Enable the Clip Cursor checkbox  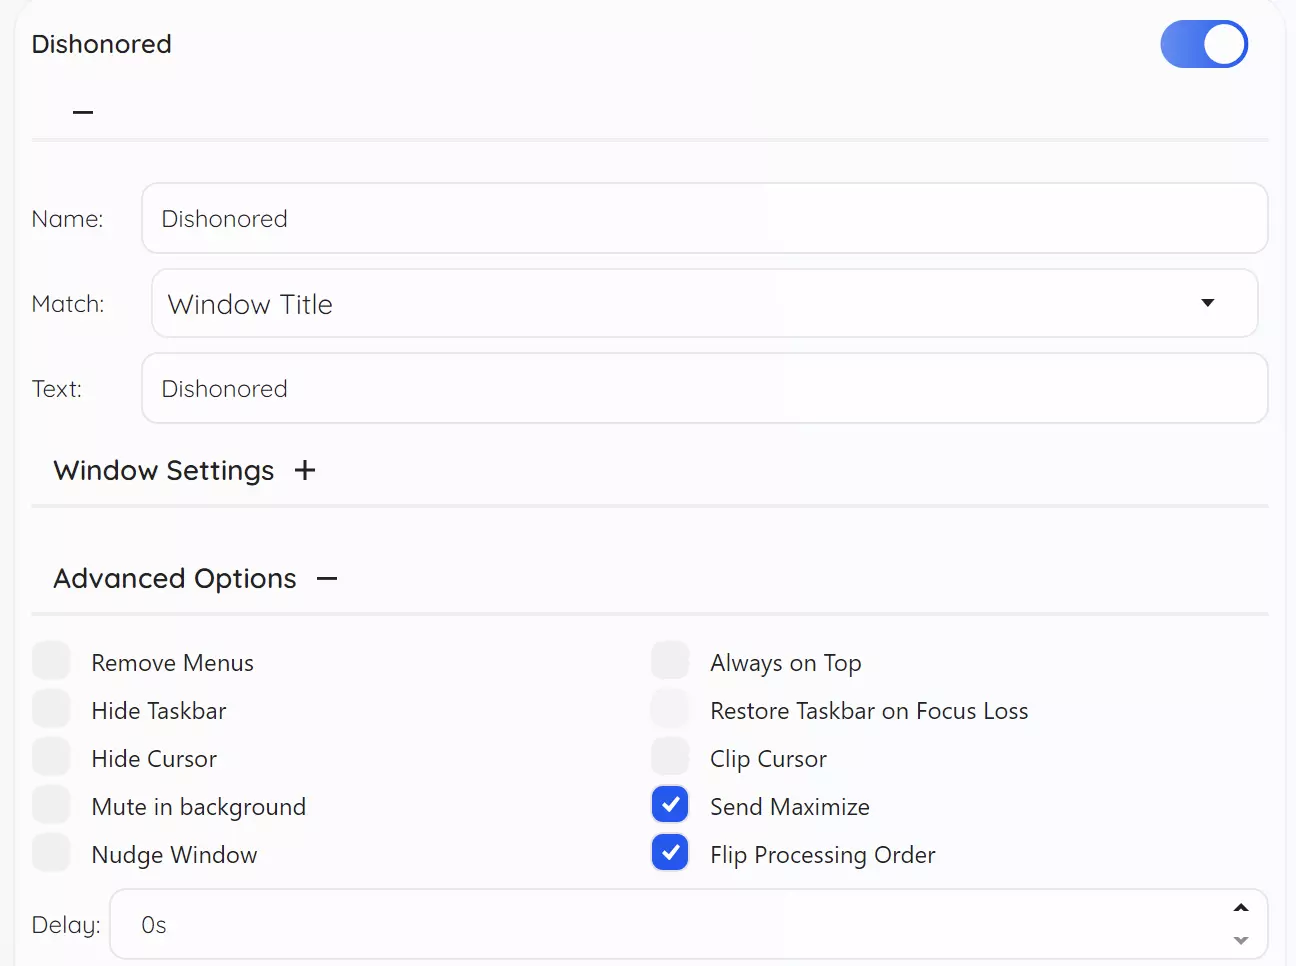670,757
